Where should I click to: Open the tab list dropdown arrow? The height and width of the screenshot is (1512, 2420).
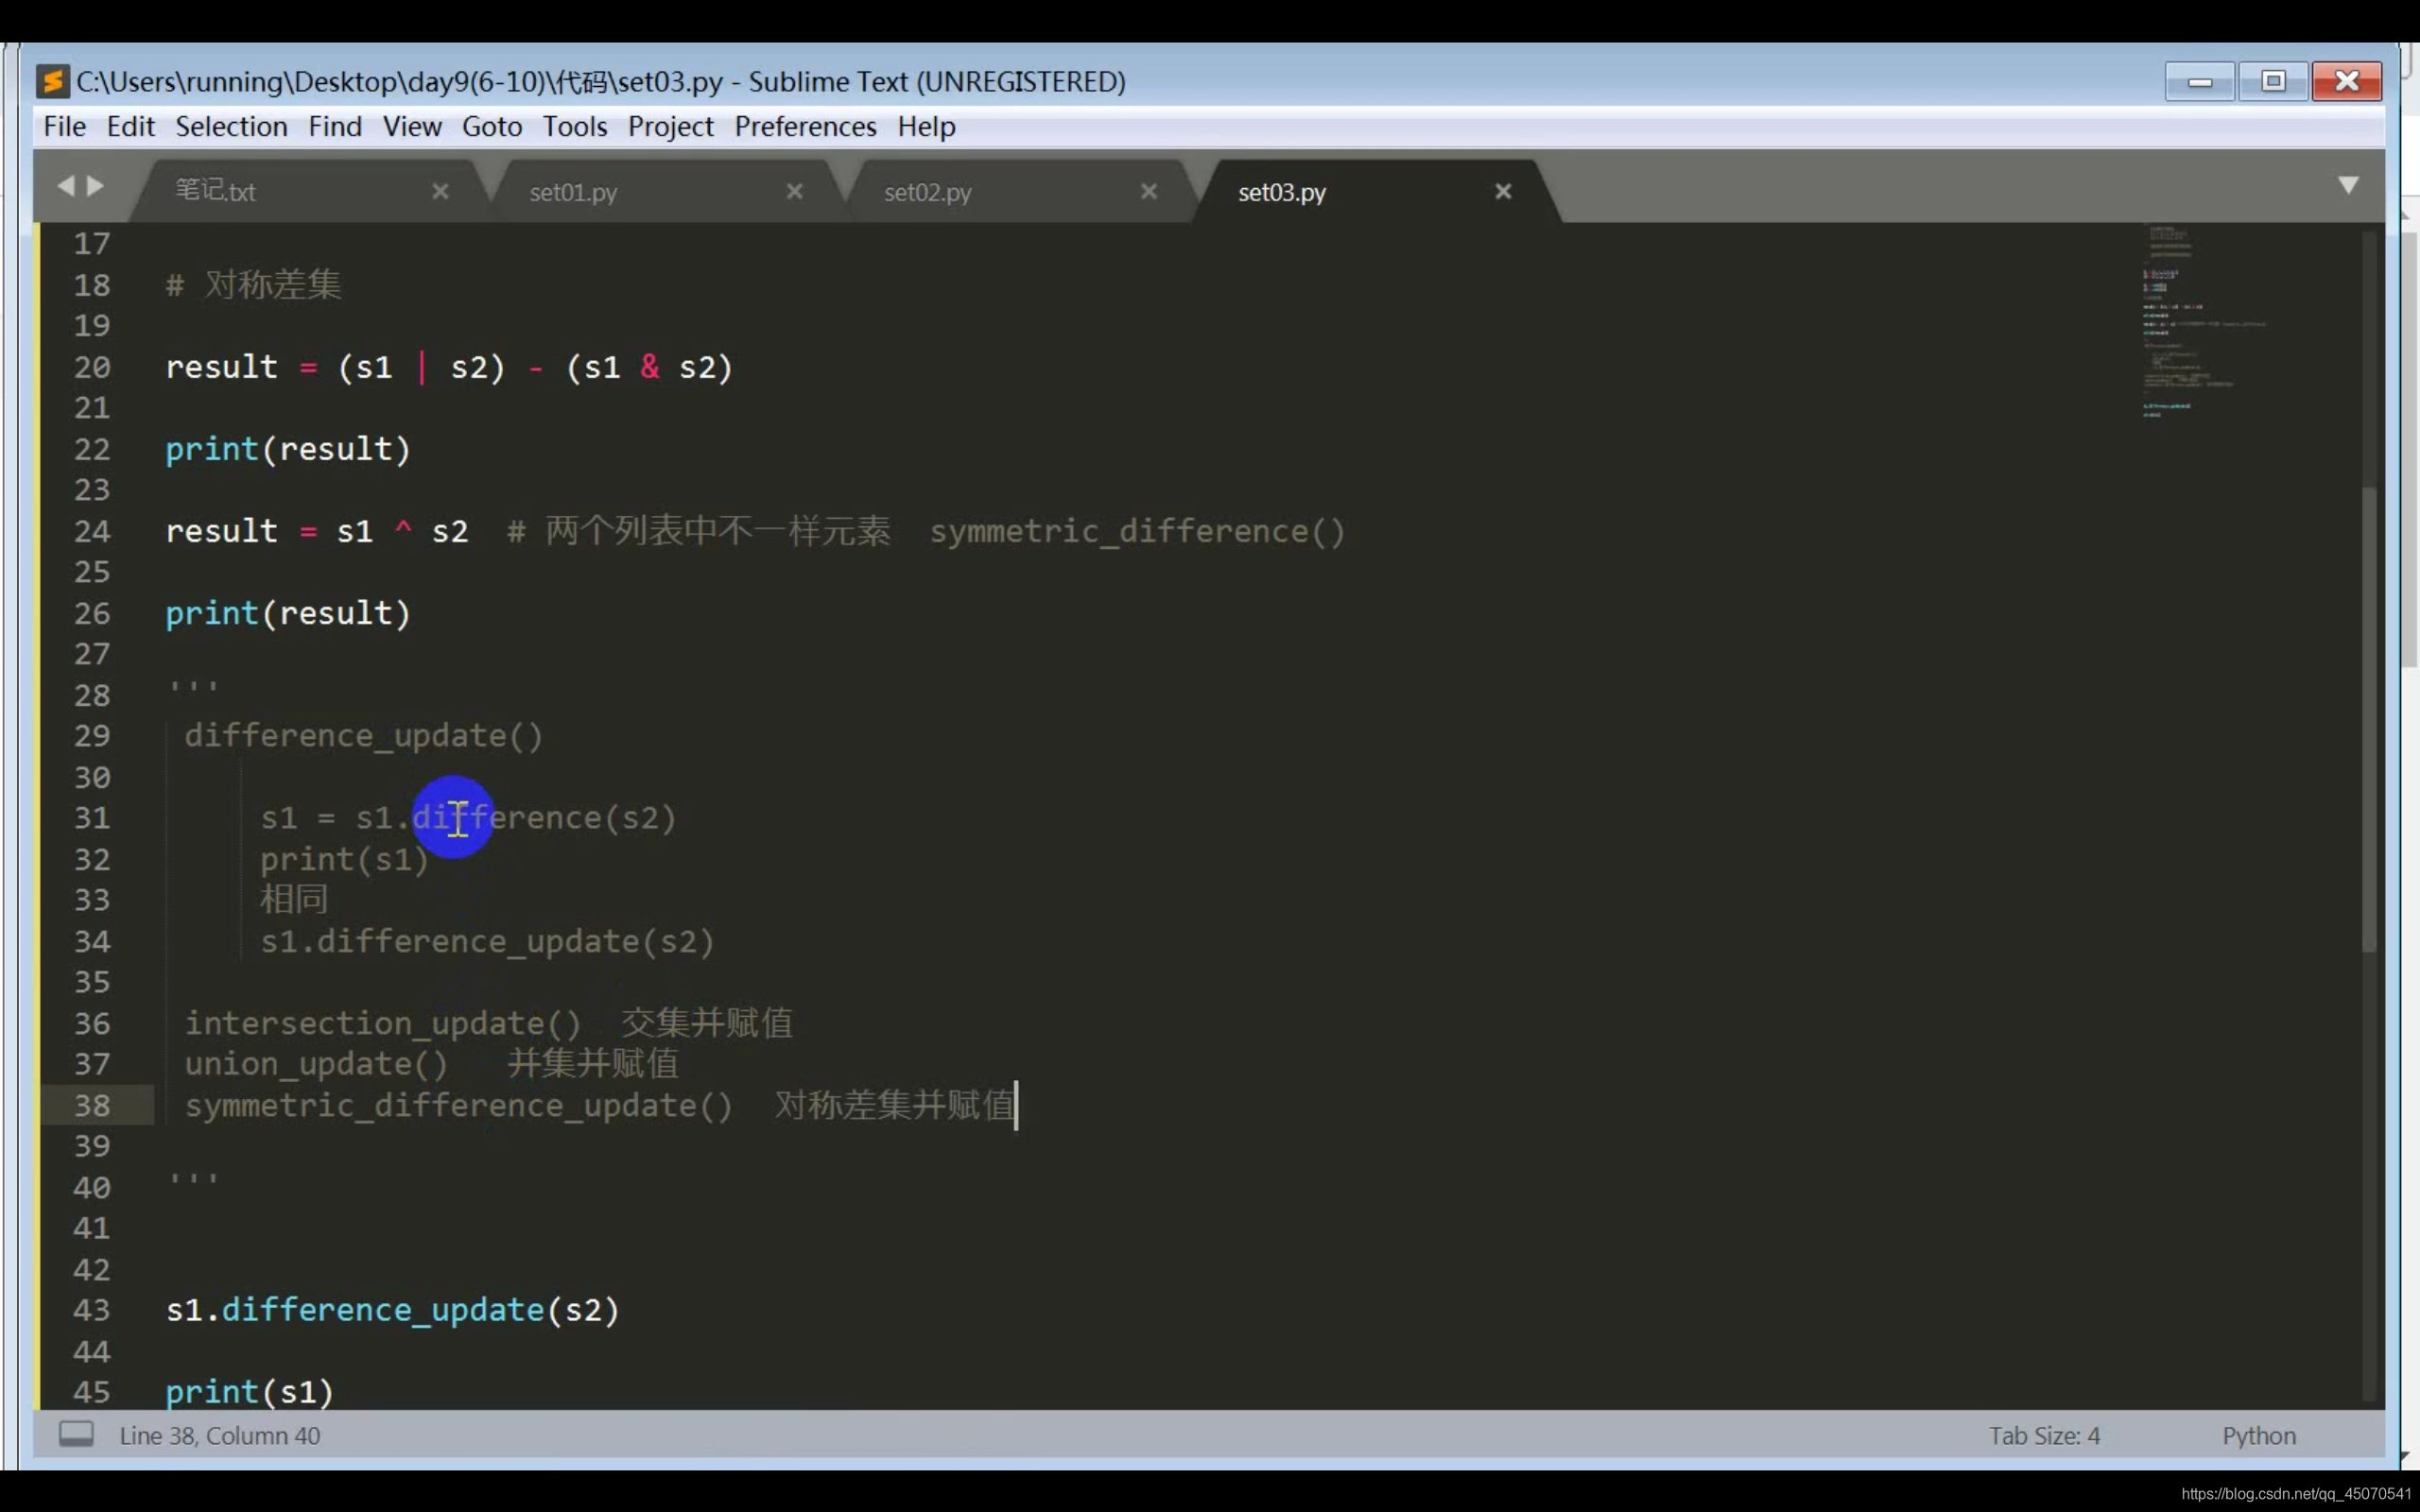click(x=2348, y=185)
